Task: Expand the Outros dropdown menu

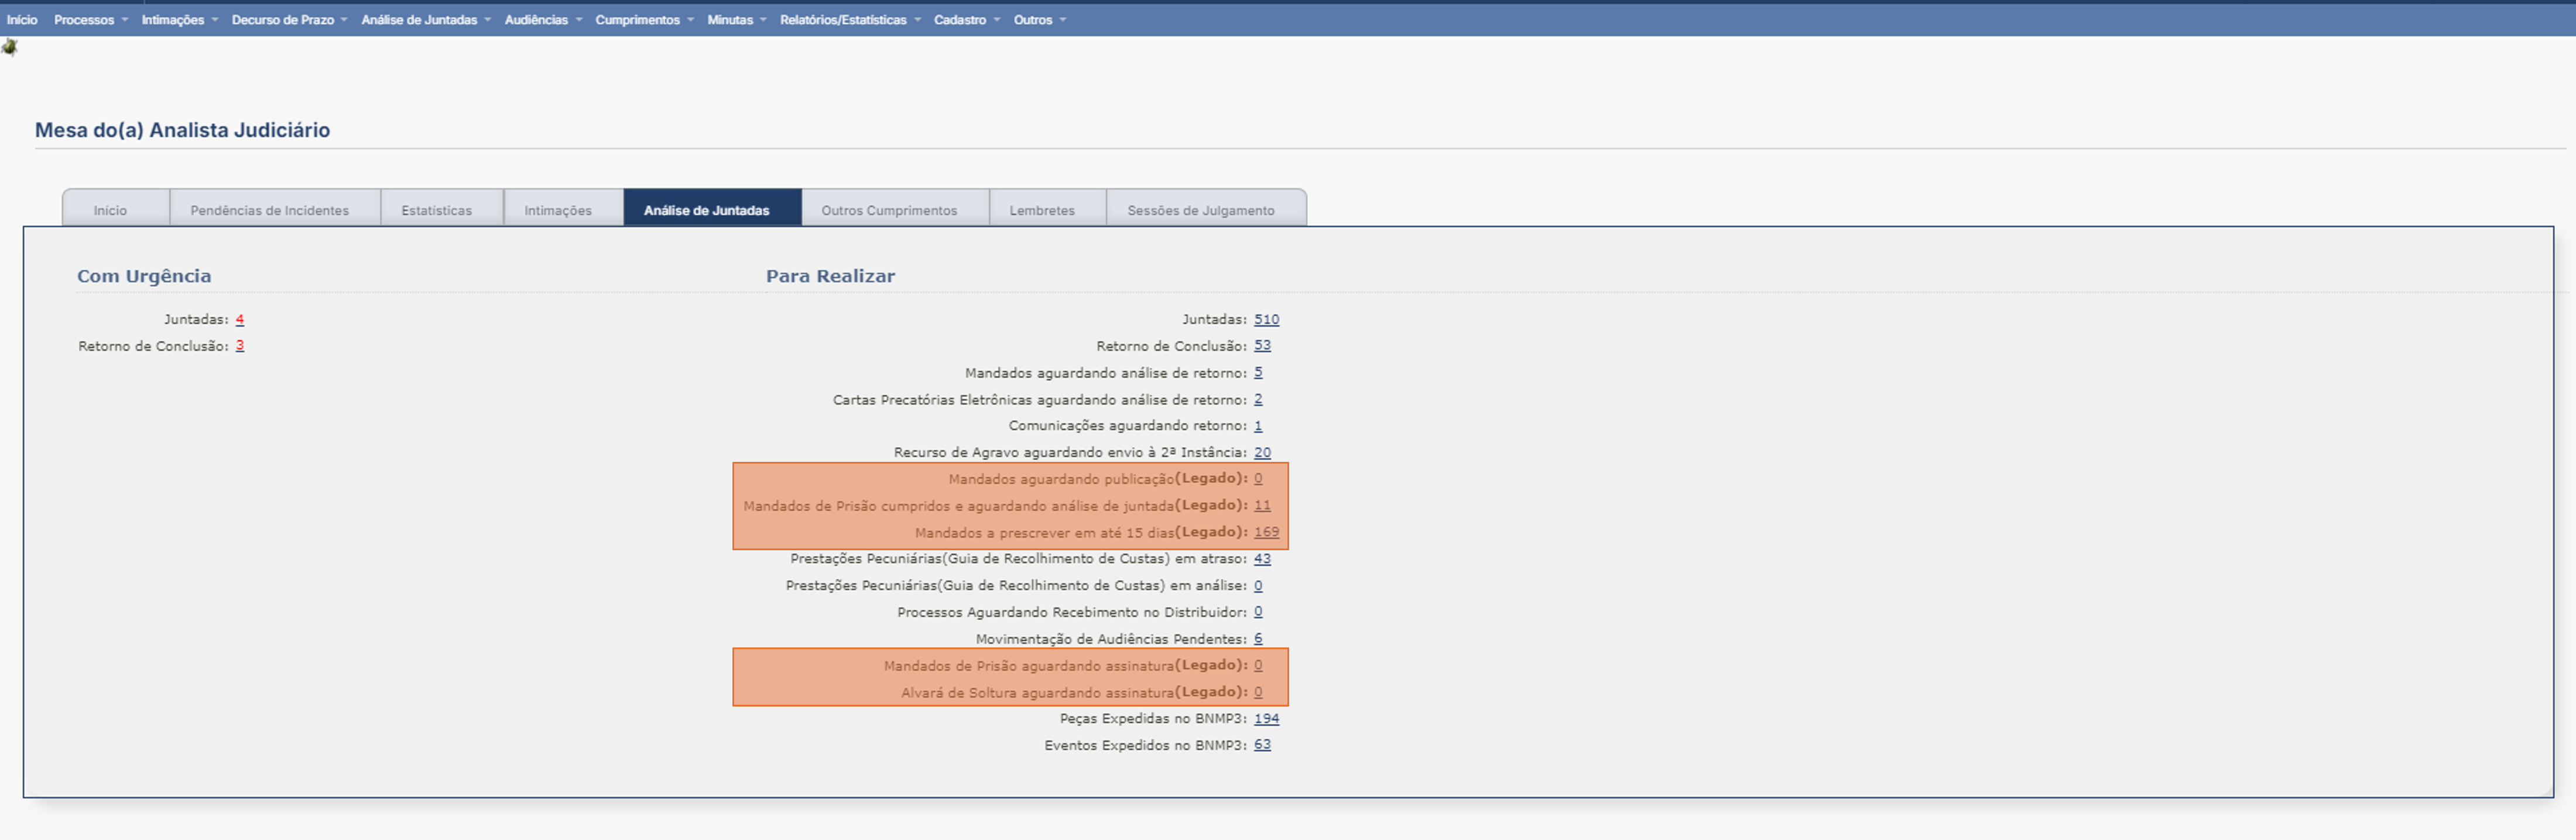Action: [1040, 20]
